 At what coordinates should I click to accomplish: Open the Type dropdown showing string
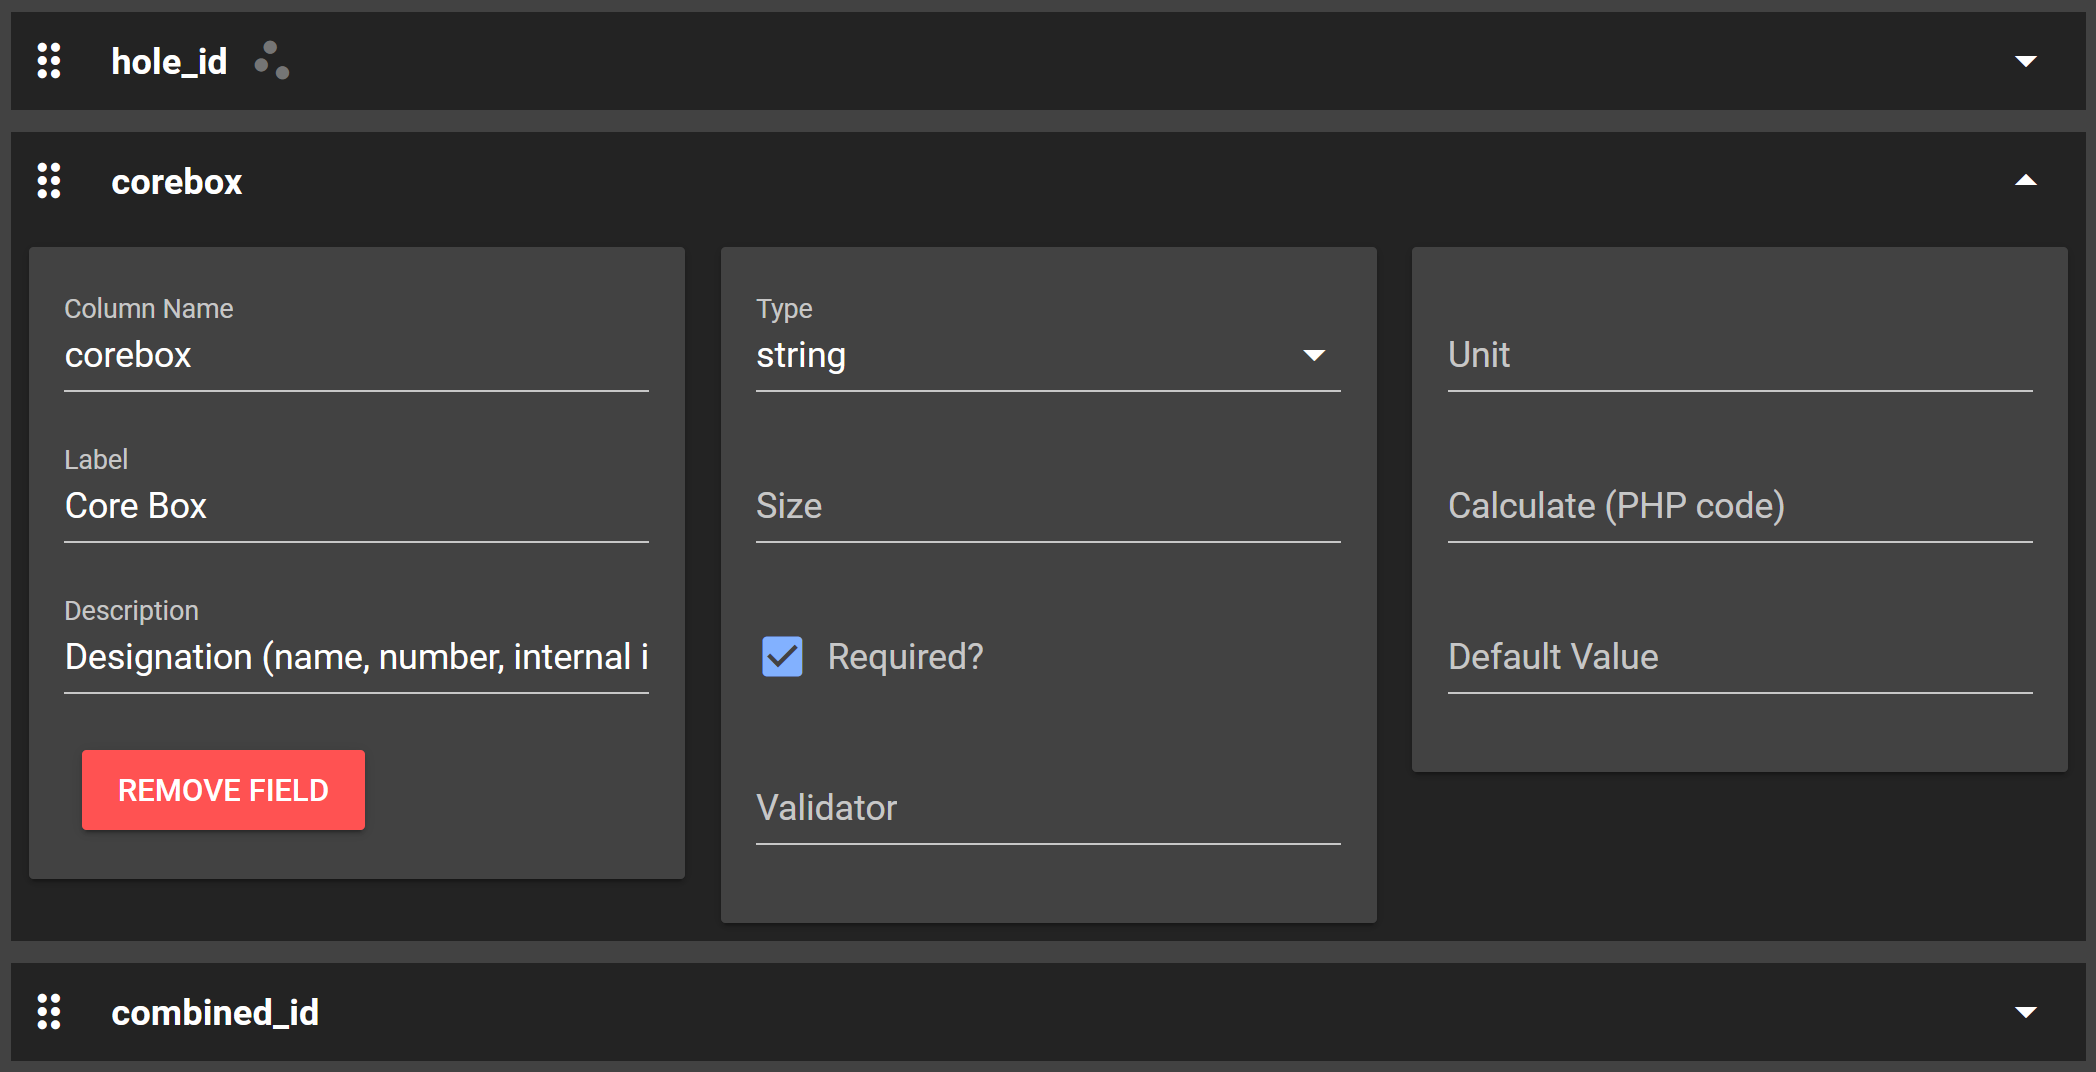[x=1047, y=356]
